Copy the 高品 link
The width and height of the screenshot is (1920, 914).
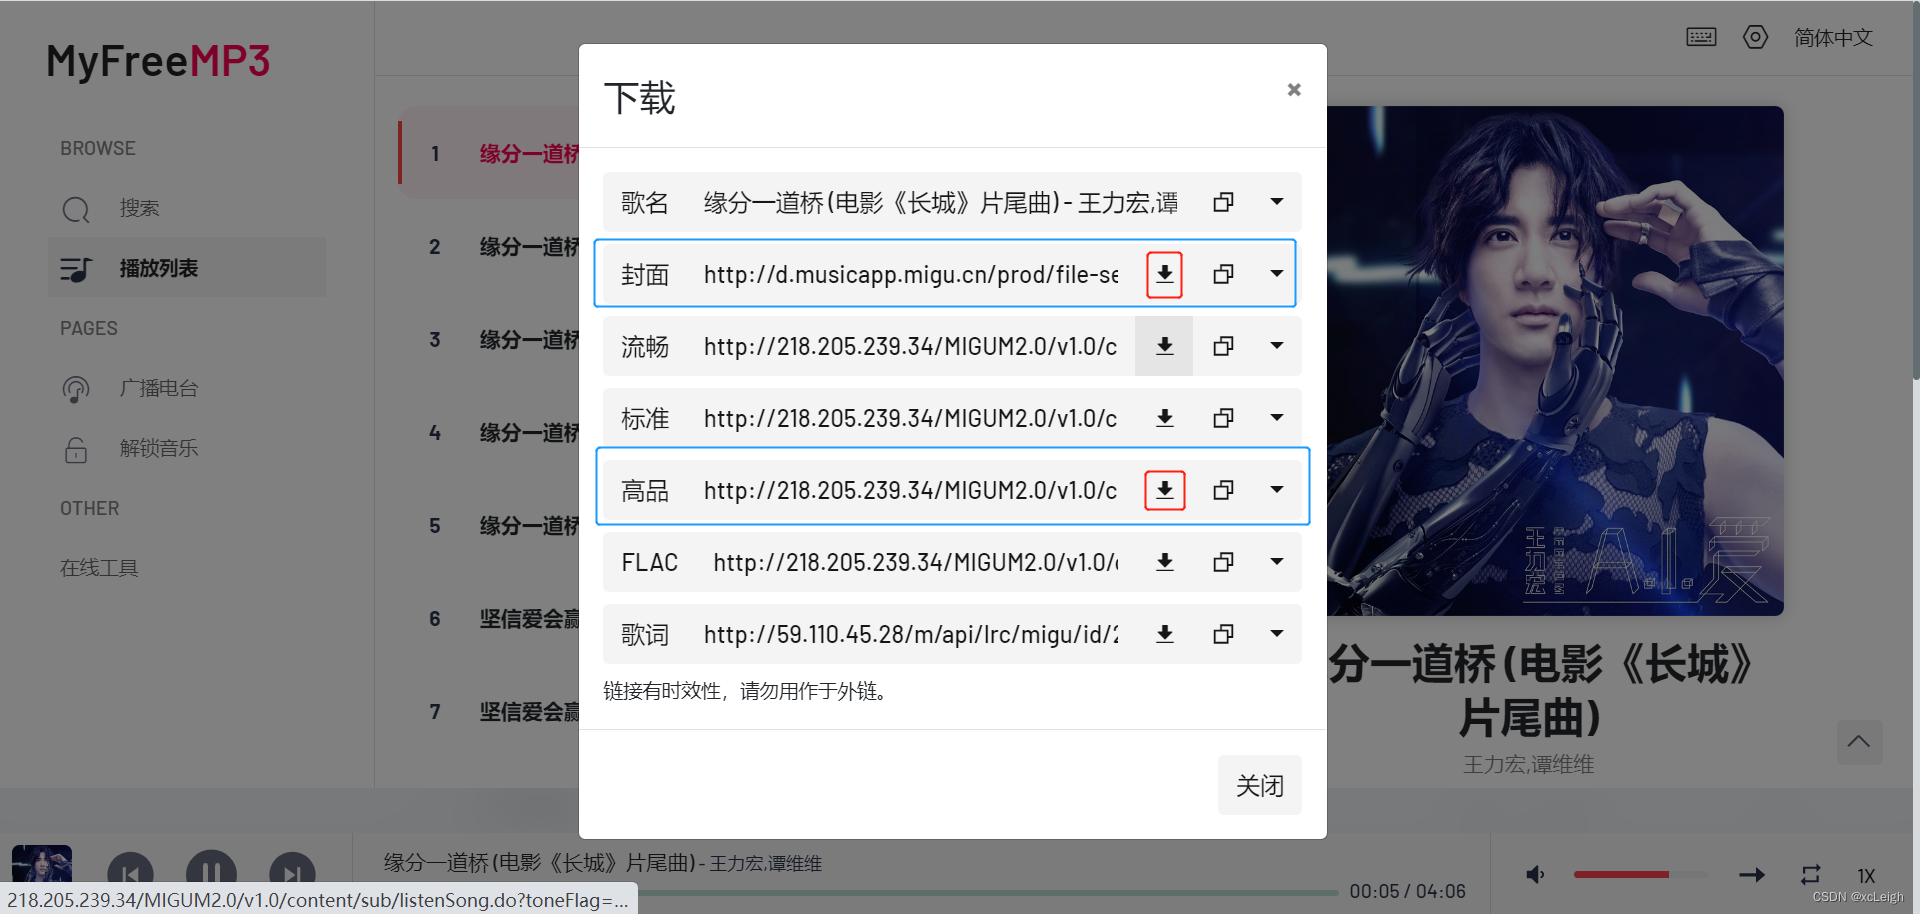tap(1222, 490)
